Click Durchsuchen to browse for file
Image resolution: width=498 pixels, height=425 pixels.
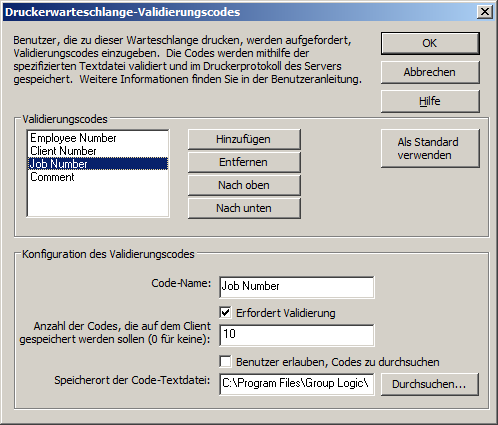click(429, 384)
